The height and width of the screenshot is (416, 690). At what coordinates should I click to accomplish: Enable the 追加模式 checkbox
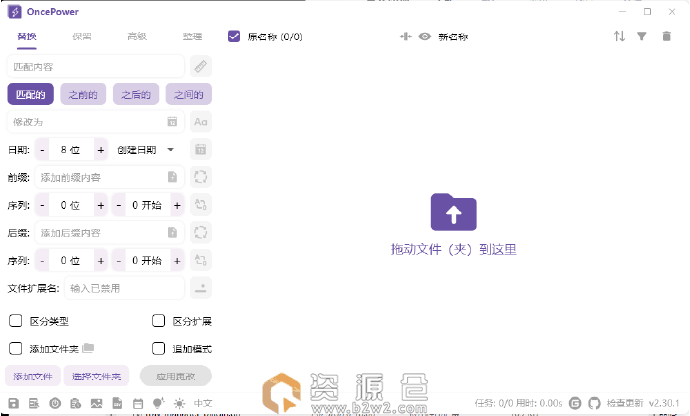click(158, 349)
